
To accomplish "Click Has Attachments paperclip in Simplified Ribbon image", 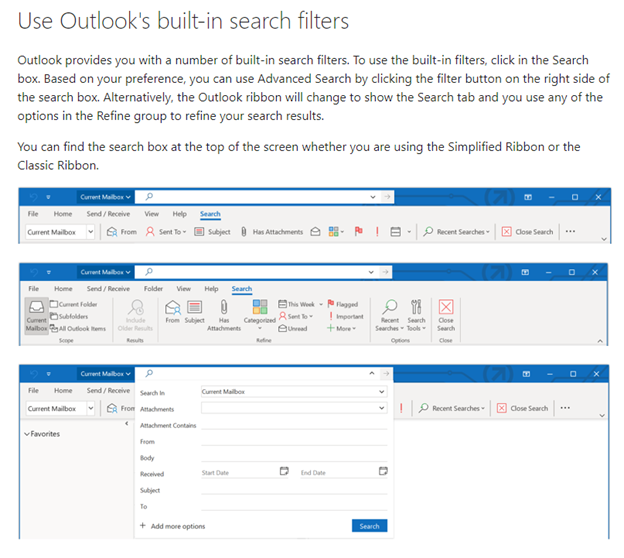I will pyautogui.click(x=244, y=232).
